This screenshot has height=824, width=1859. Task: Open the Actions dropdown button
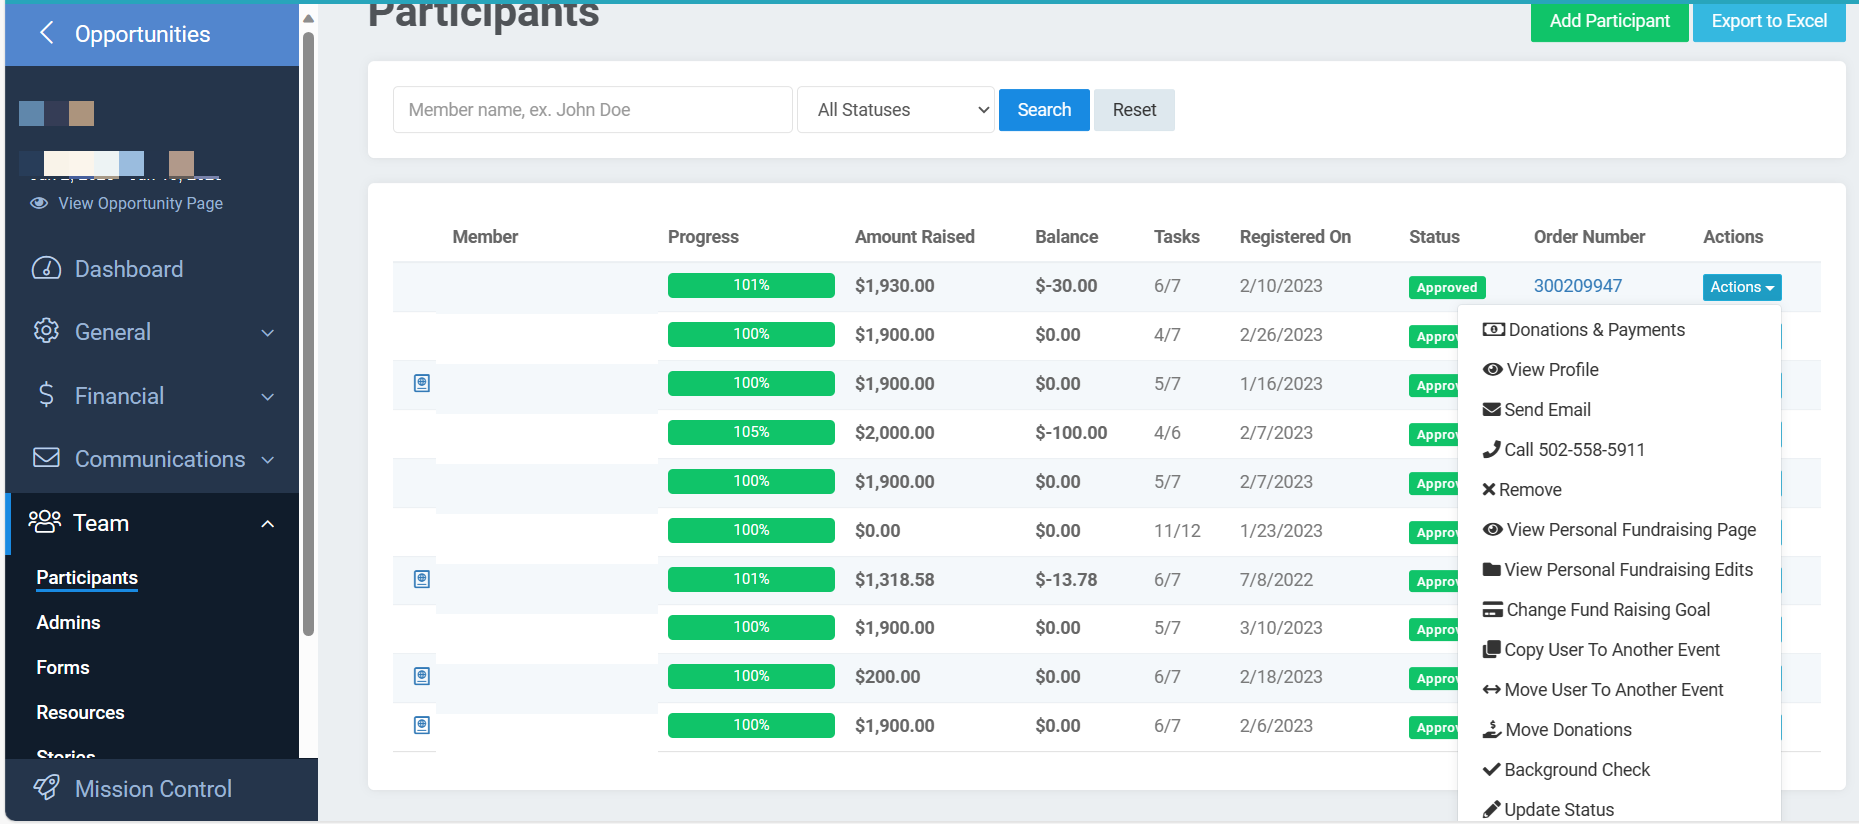pyautogui.click(x=1742, y=287)
